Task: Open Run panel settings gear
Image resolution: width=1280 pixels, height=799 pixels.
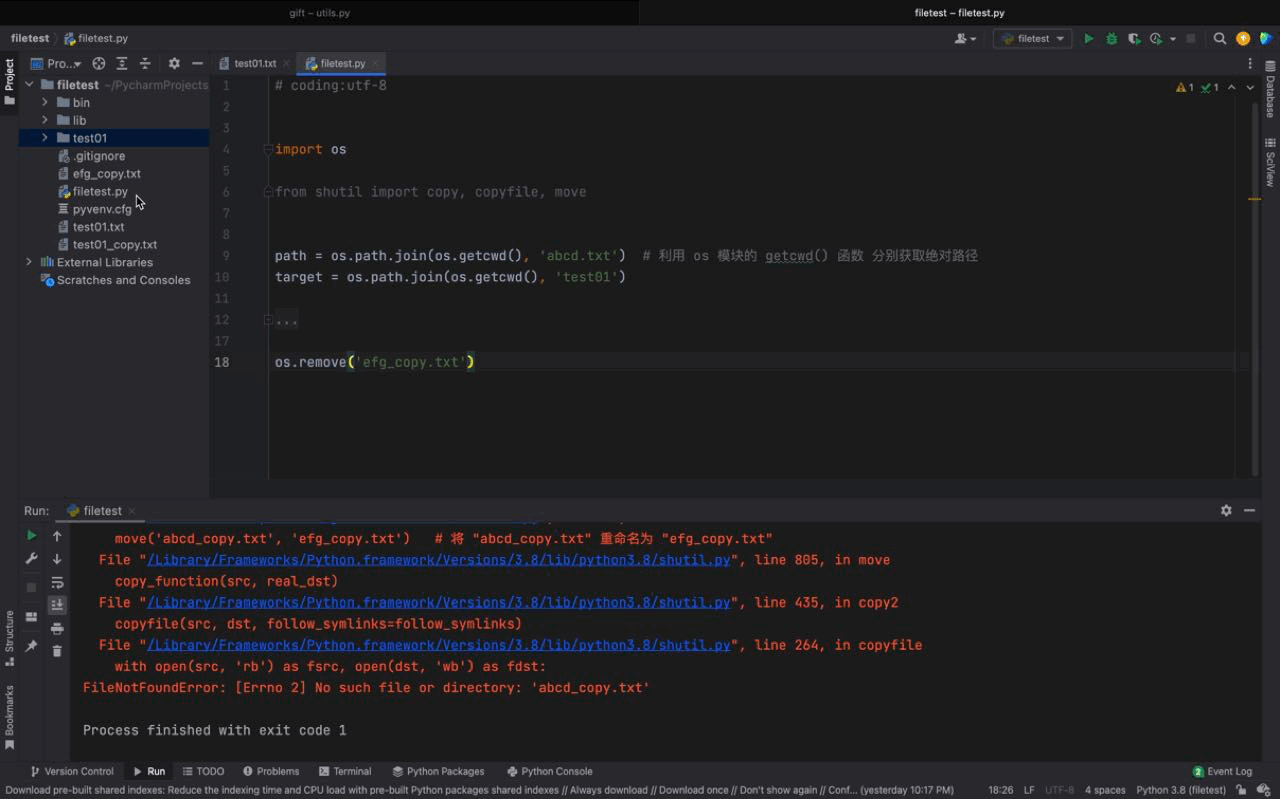Action: (x=1226, y=510)
